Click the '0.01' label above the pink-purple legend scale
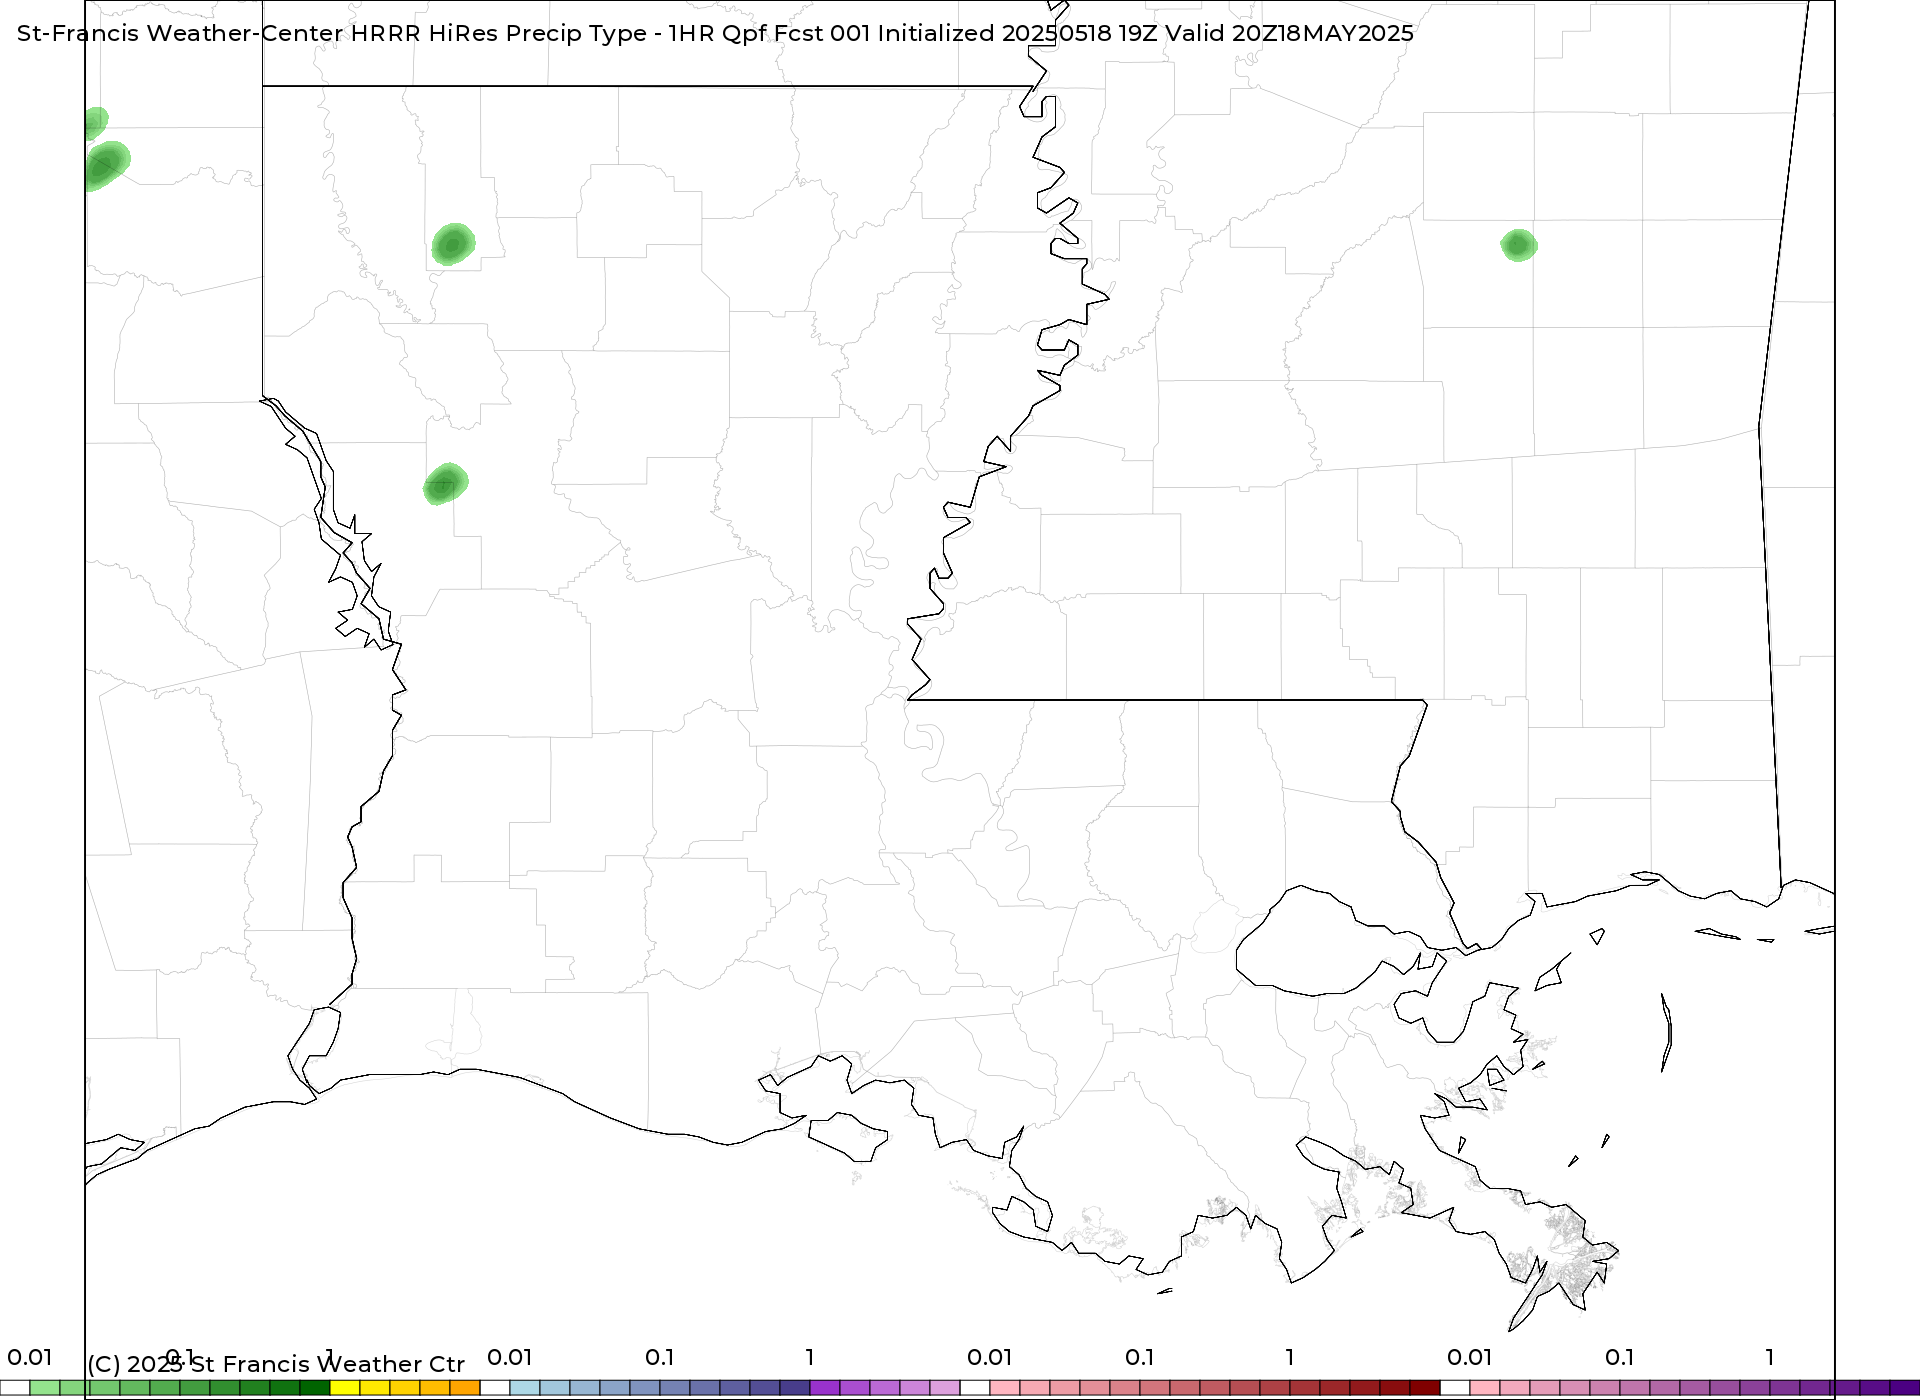 [1469, 1357]
